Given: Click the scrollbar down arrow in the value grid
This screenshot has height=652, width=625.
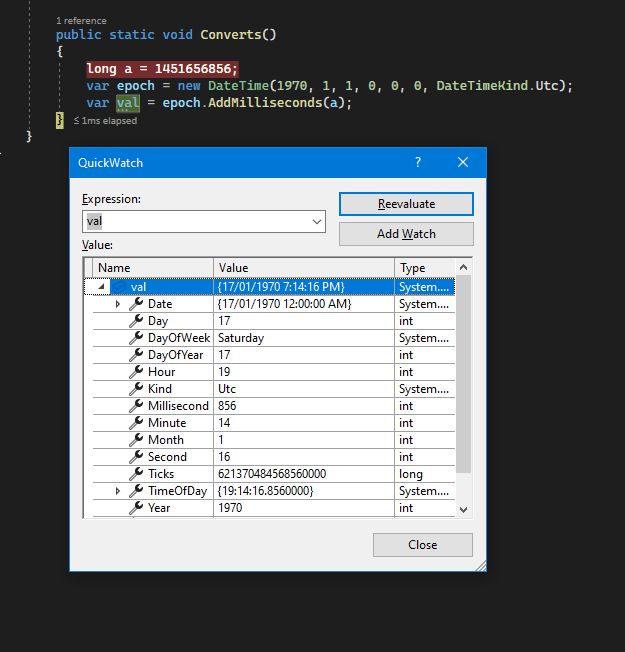Looking at the screenshot, I should click(x=464, y=509).
